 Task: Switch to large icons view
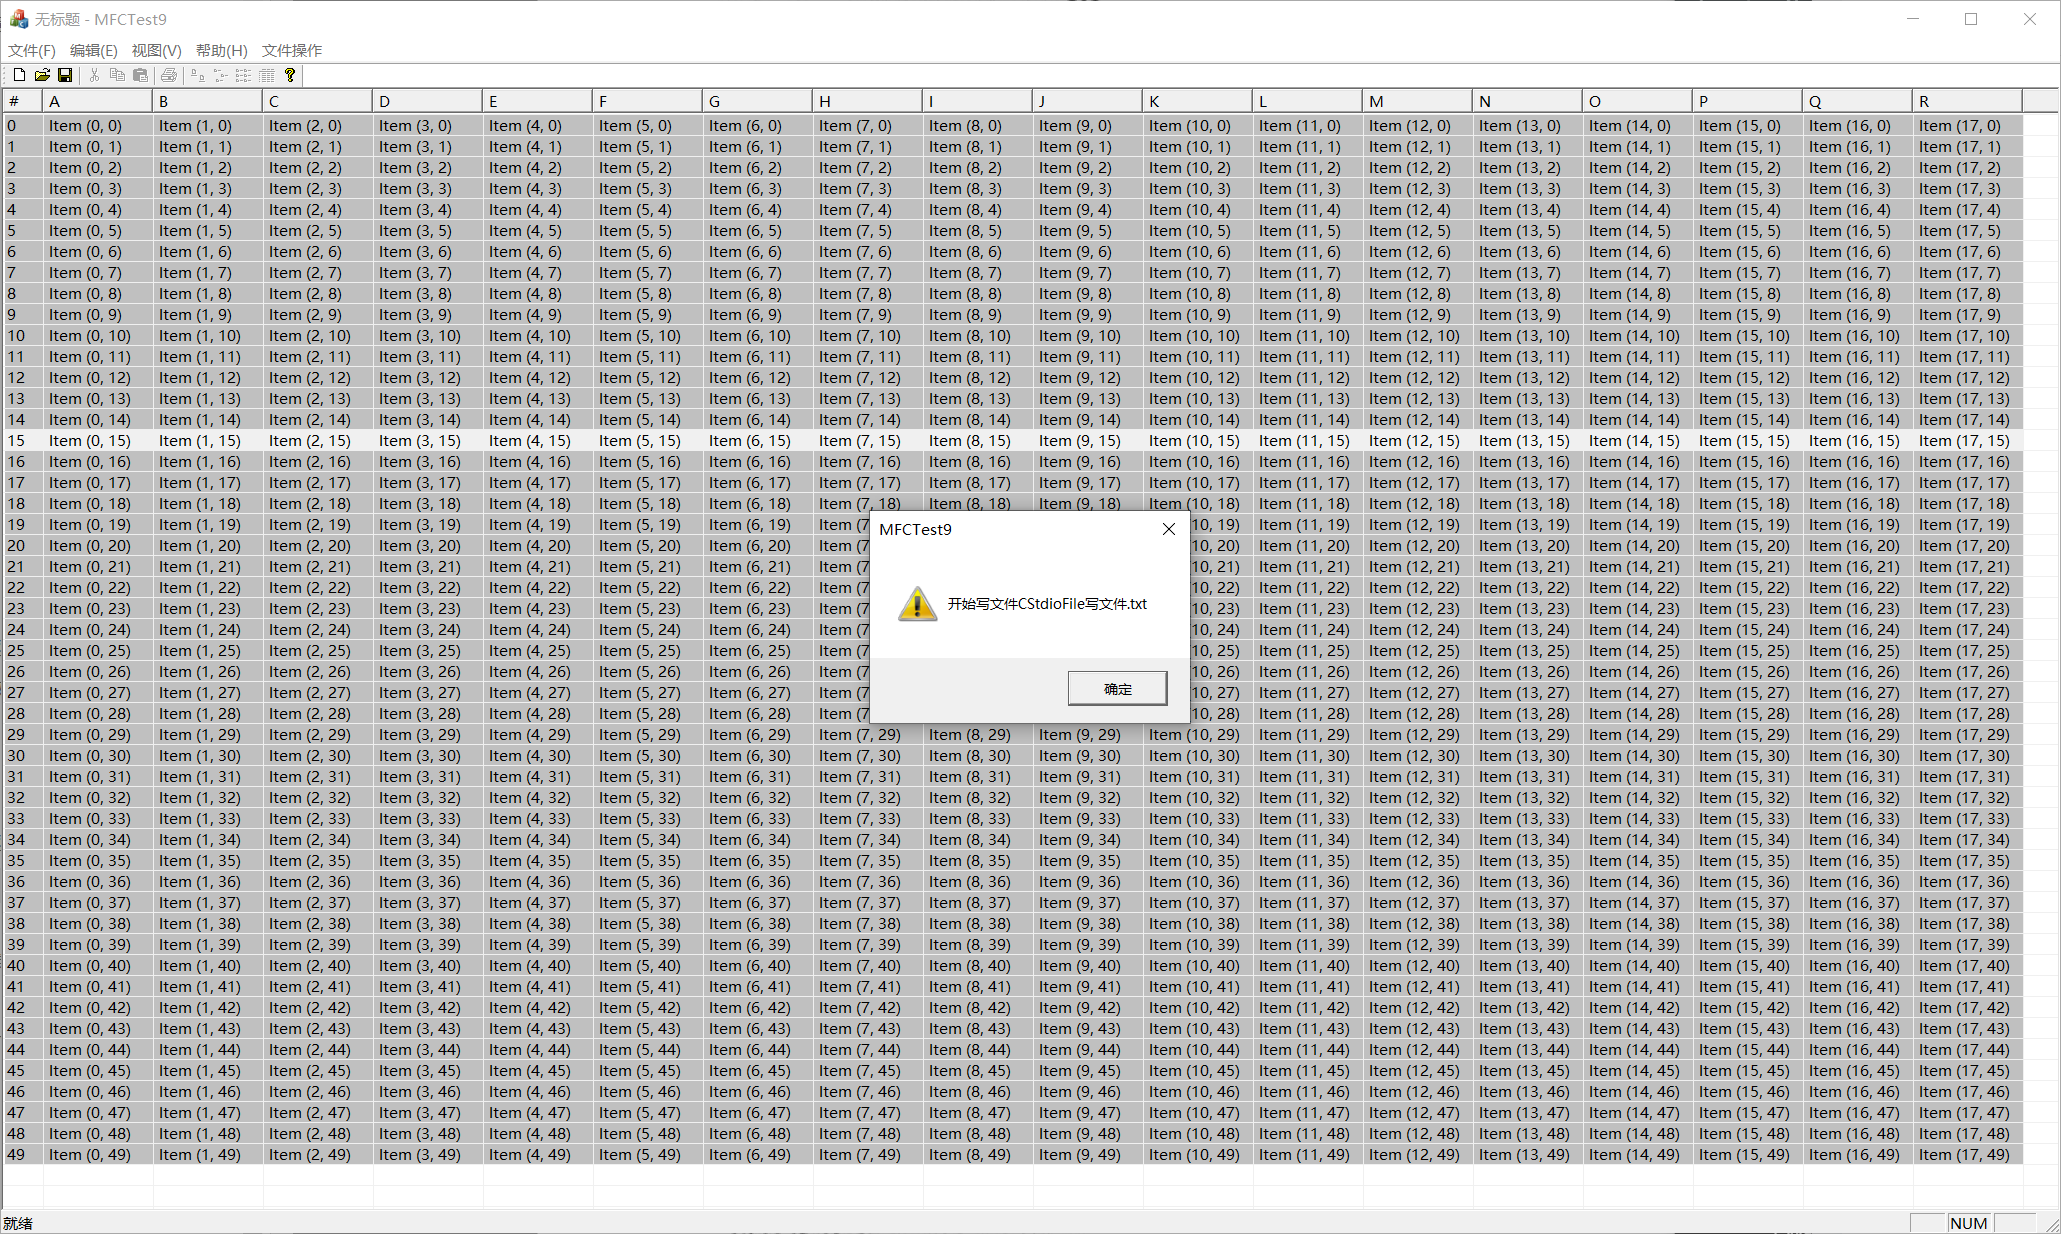[x=198, y=75]
